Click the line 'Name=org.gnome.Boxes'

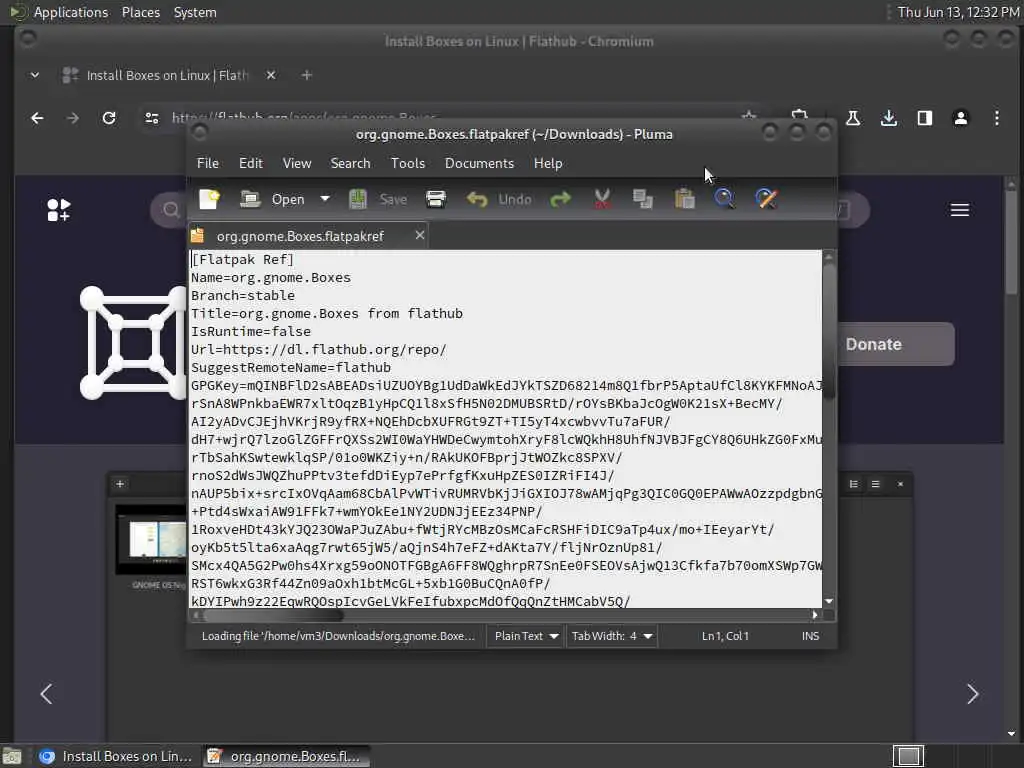point(270,278)
